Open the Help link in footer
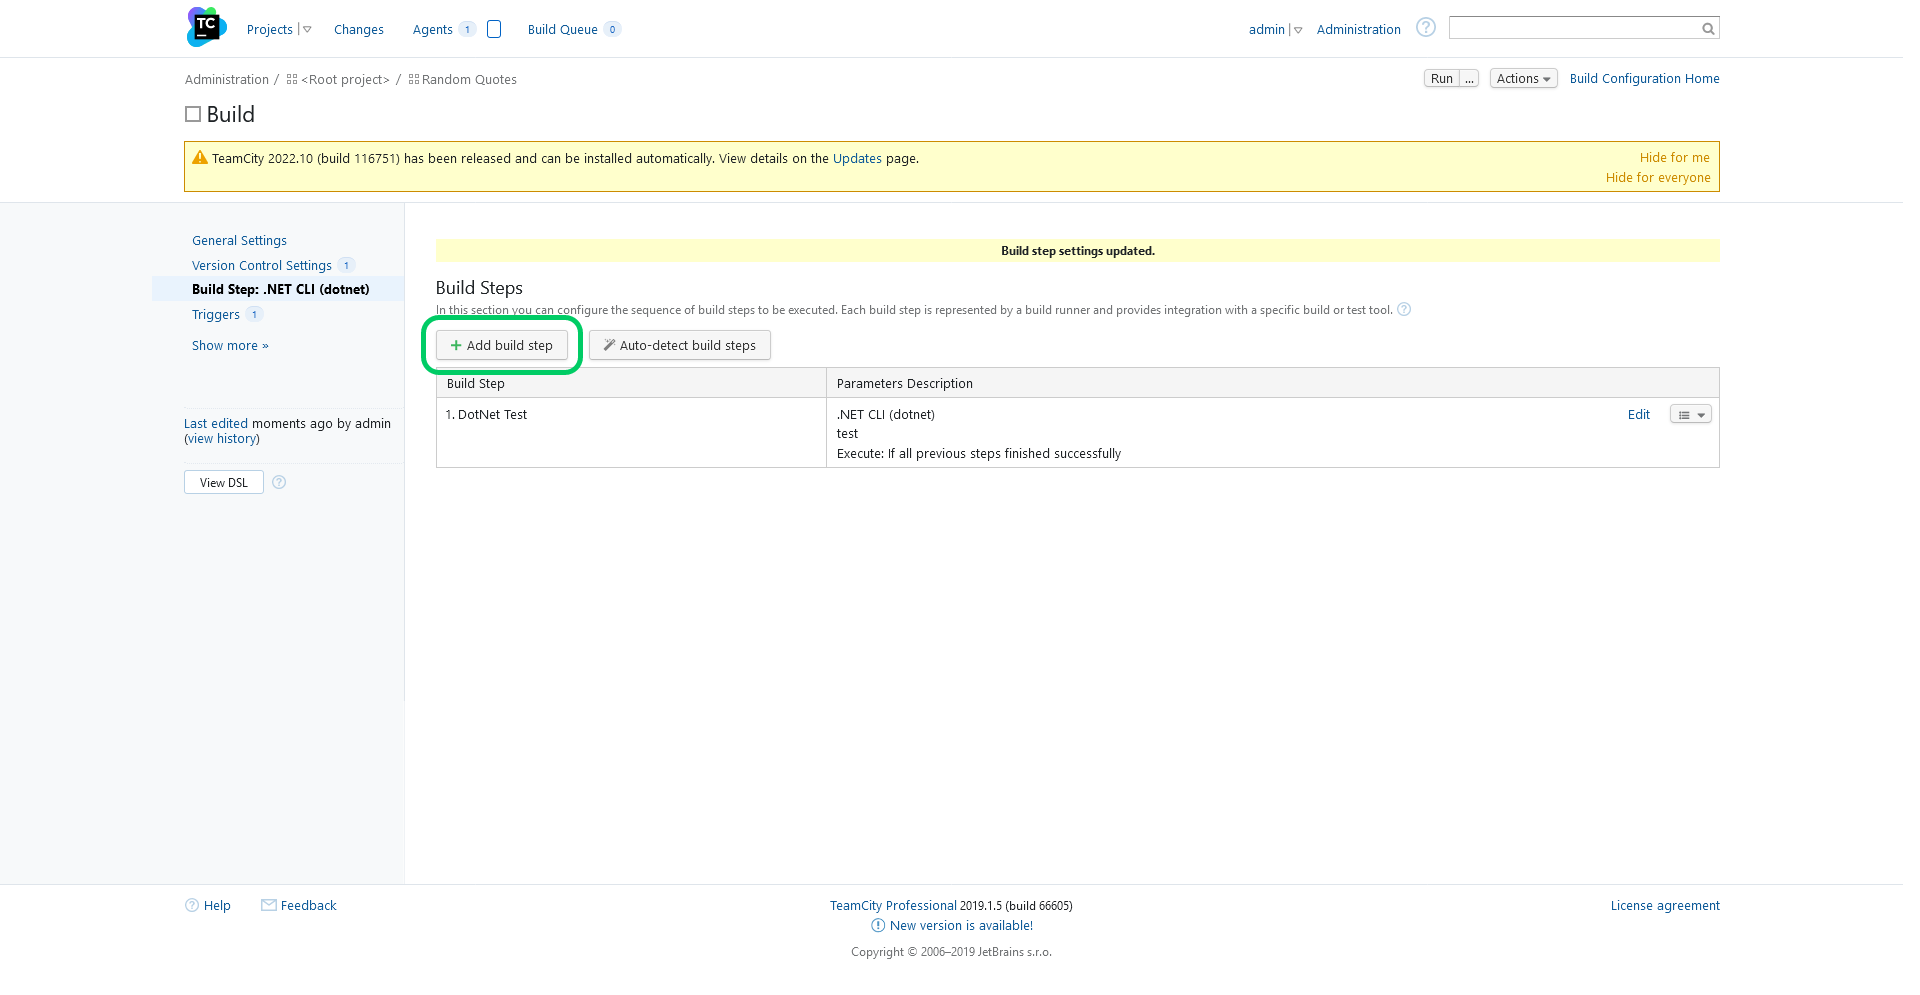 tap(217, 906)
